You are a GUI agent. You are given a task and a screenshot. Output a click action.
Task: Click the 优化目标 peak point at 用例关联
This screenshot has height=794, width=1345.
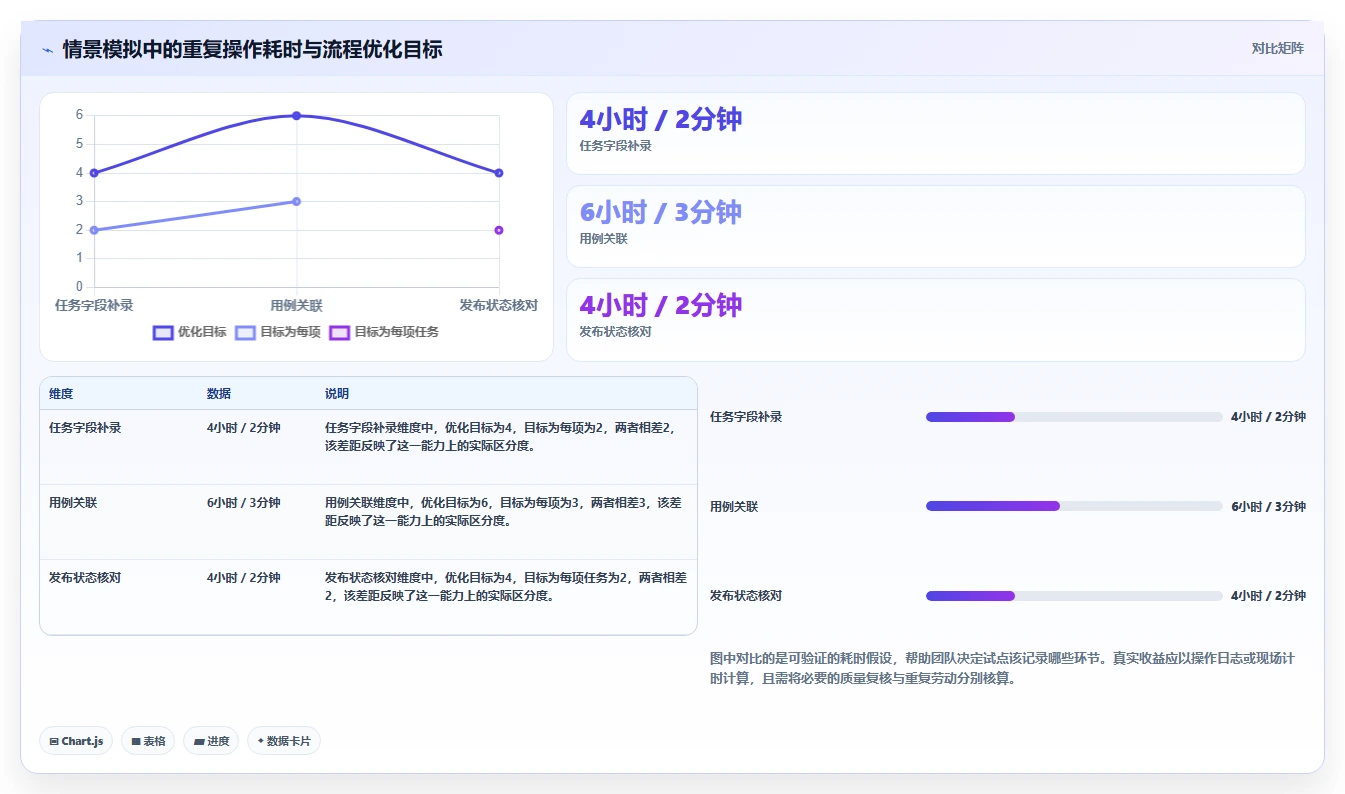296,116
